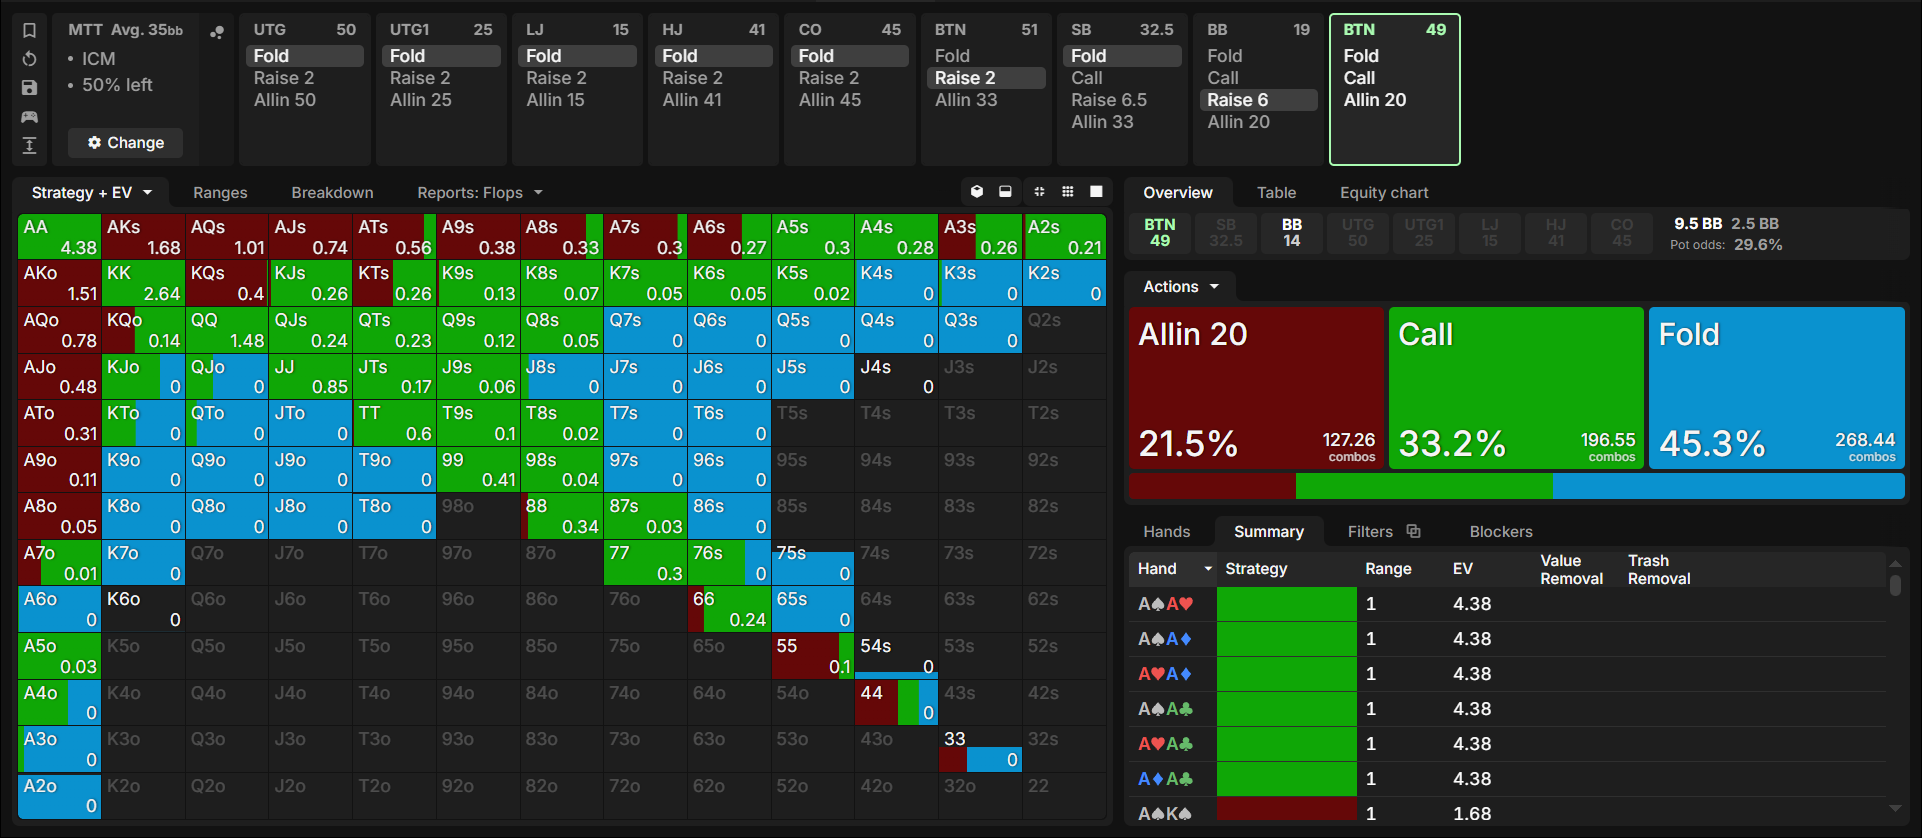Viewport: 1922px width, 838px height.
Task: Select the Table tab beside Overview
Action: click(1276, 193)
